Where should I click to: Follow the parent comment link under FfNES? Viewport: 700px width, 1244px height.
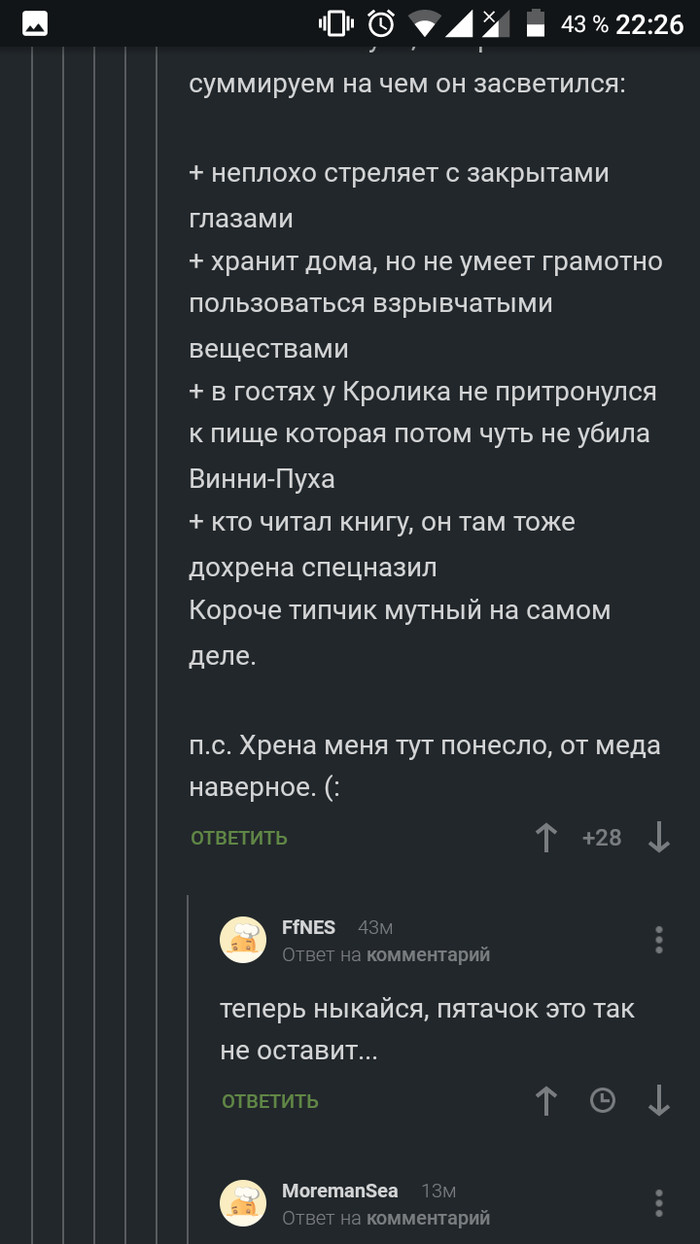point(428,955)
